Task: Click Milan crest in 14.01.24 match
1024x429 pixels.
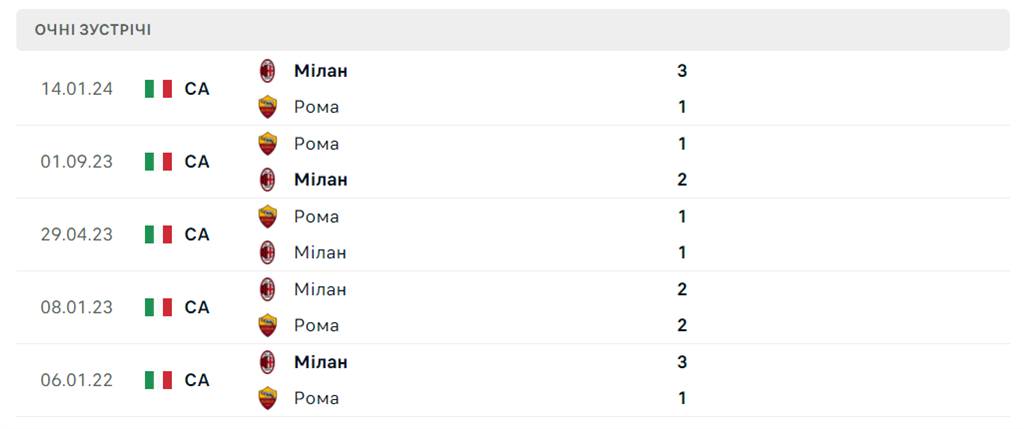Action: (x=267, y=71)
